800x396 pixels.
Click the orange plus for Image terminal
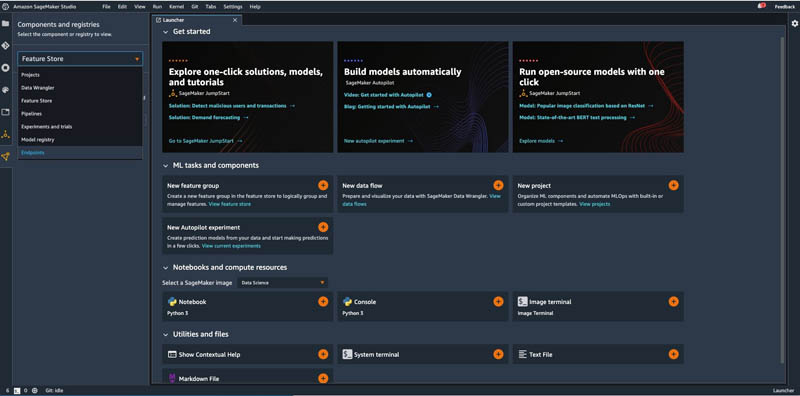point(673,302)
